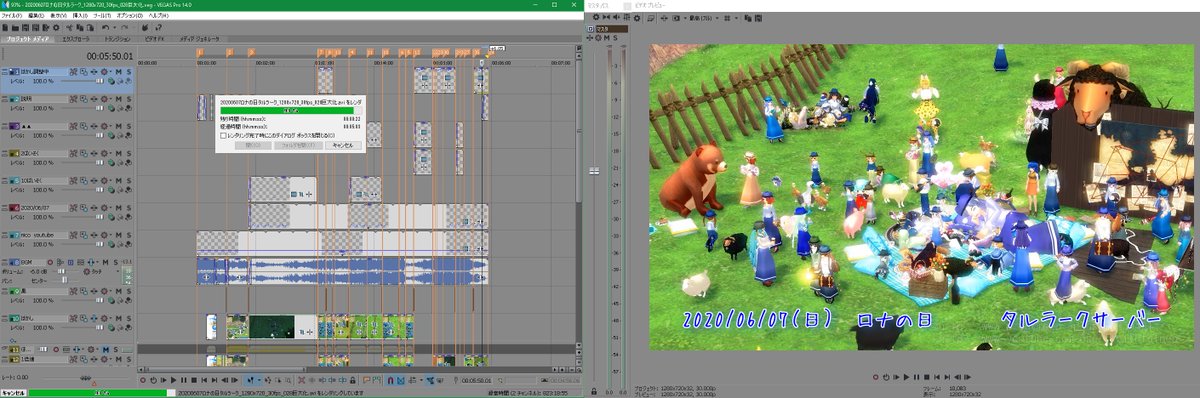Switch to the エクスプローラ tab
The height and width of the screenshot is (398, 1200).
click(x=75, y=39)
